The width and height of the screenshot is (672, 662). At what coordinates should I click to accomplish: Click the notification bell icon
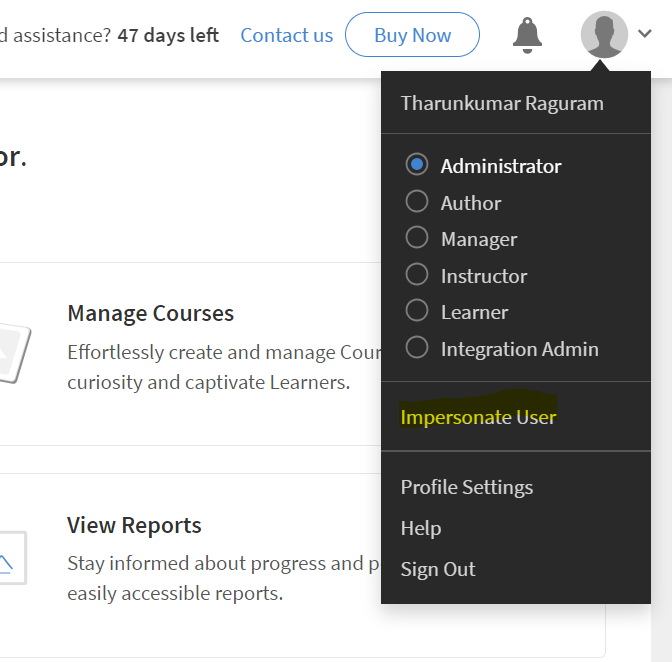[x=527, y=35]
